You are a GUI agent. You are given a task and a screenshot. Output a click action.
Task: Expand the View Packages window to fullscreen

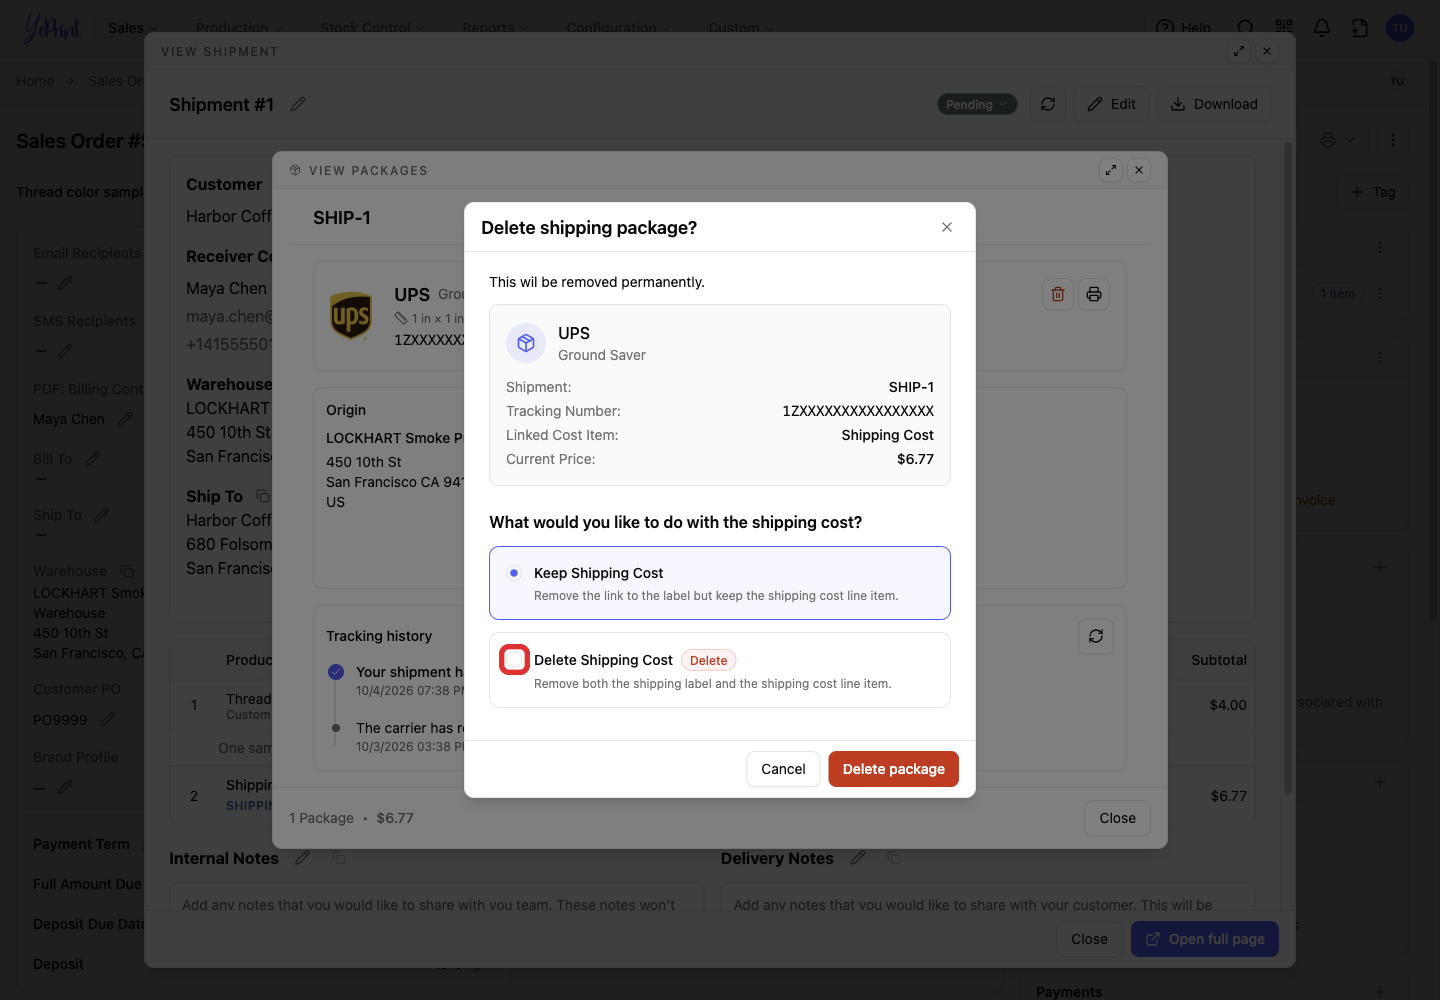(x=1111, y=170)
